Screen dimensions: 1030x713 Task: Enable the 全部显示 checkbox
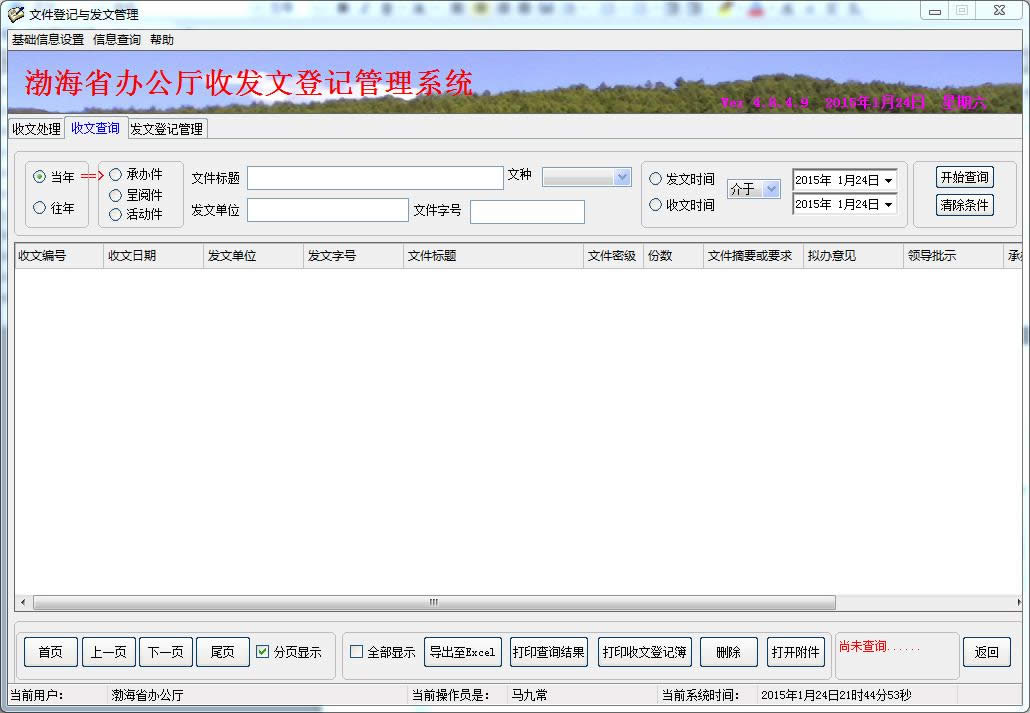click(x=357, y=652)
